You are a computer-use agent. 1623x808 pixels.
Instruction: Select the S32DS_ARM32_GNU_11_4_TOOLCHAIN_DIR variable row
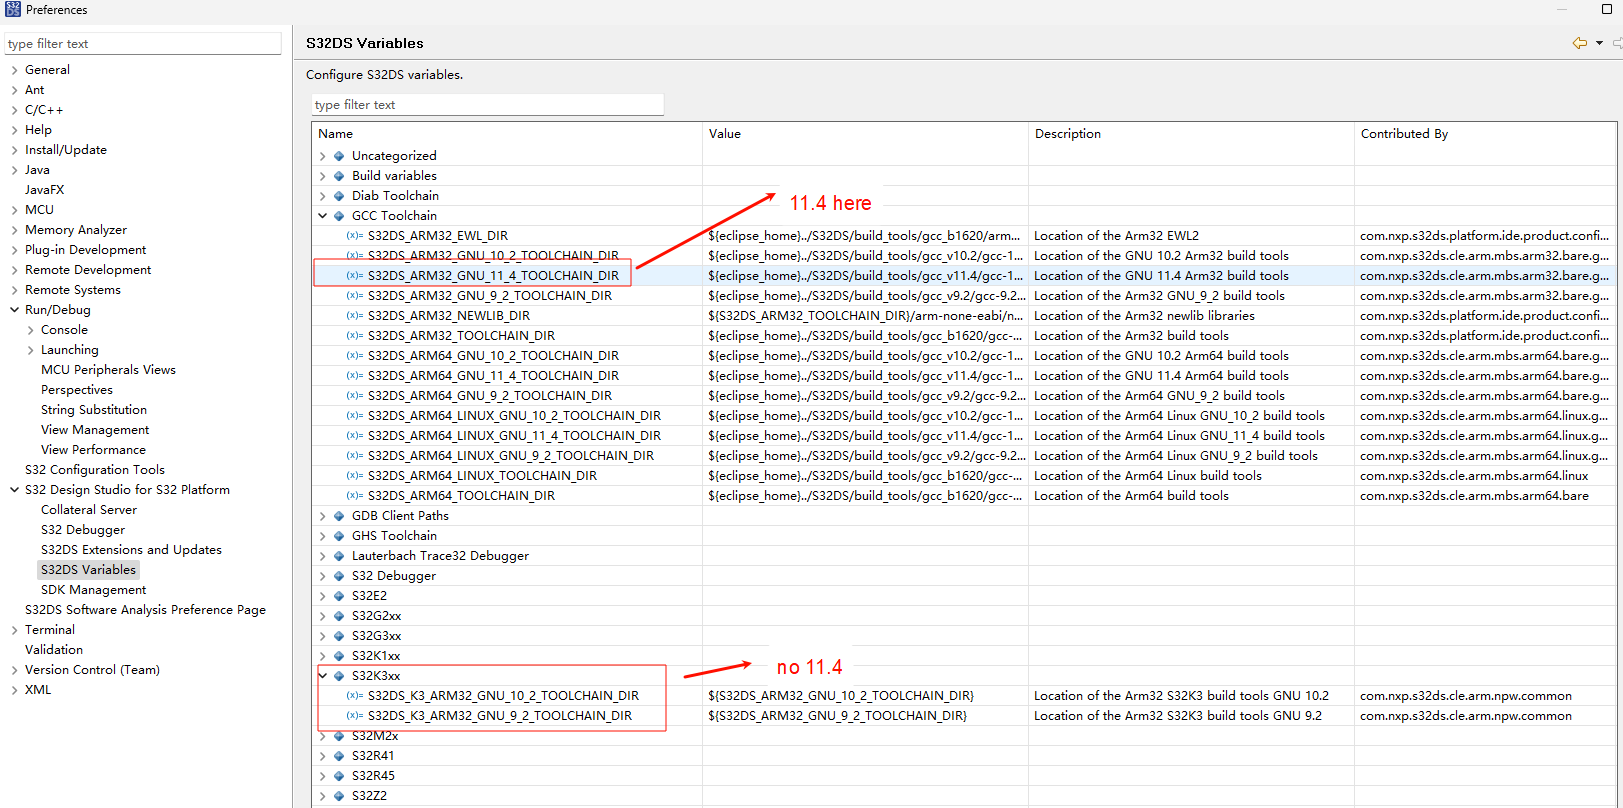coord(964,276)
